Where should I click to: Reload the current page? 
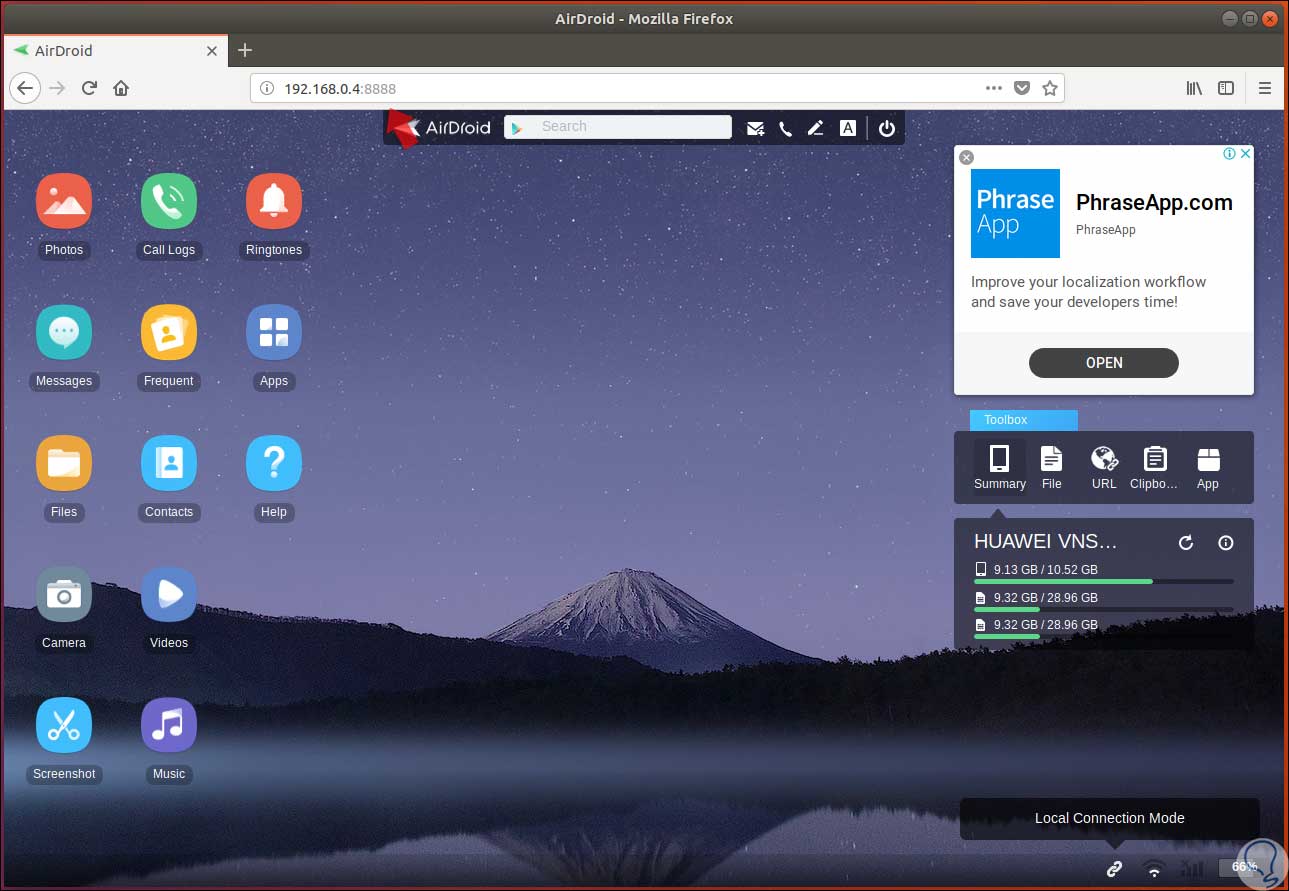coord(89,88)
